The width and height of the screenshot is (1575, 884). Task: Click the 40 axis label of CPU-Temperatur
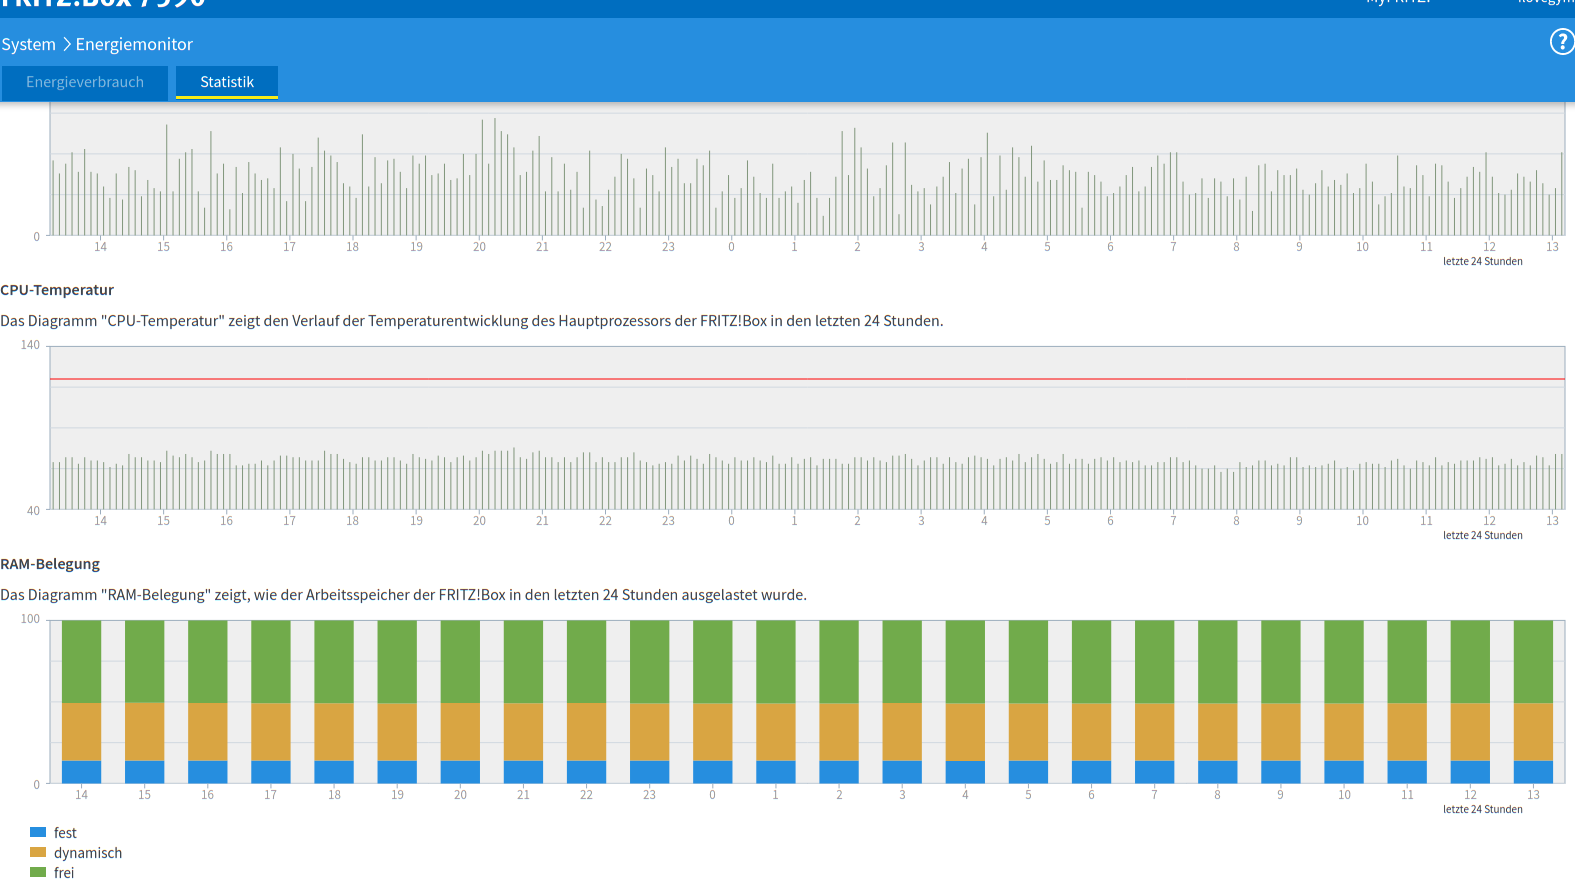point(33,511)
